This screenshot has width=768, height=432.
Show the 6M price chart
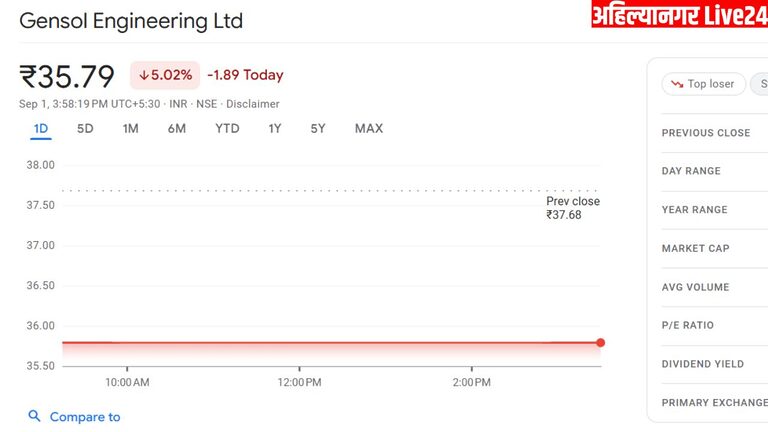coord(177,128)
